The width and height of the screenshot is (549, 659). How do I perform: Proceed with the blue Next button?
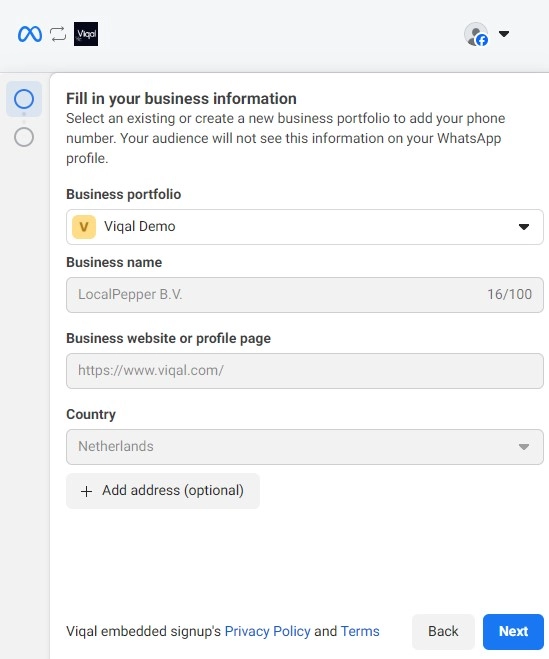pyautogui.click(x=513, y=632)
